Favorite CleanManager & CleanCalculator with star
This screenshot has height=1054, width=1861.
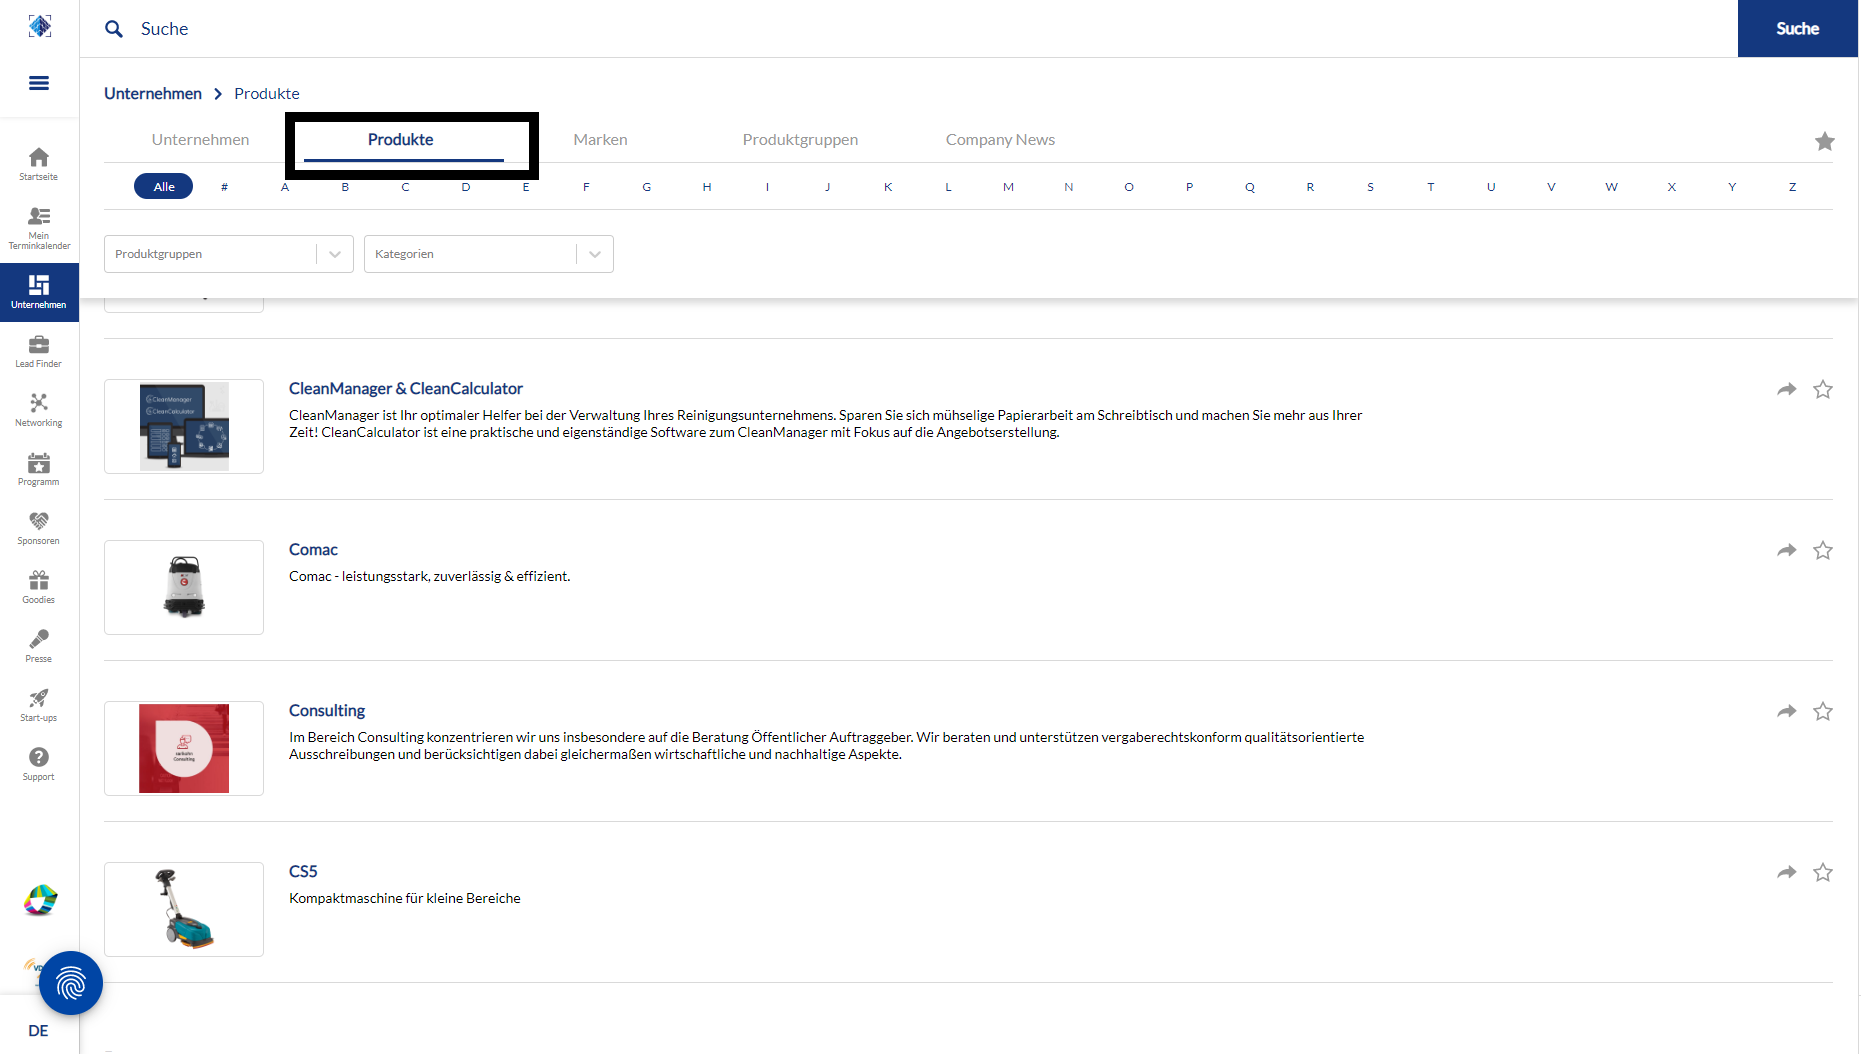point(1823,389)
